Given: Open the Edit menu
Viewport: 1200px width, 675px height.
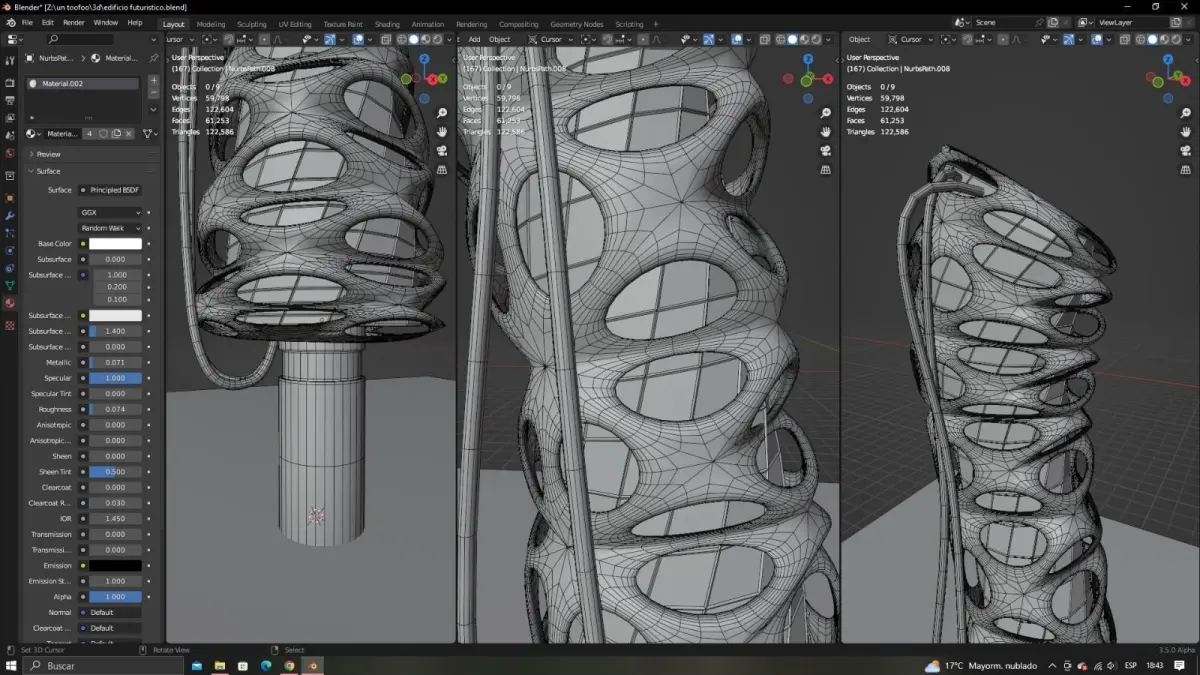Looking at the screenshot, I should (x=47, y=22).
